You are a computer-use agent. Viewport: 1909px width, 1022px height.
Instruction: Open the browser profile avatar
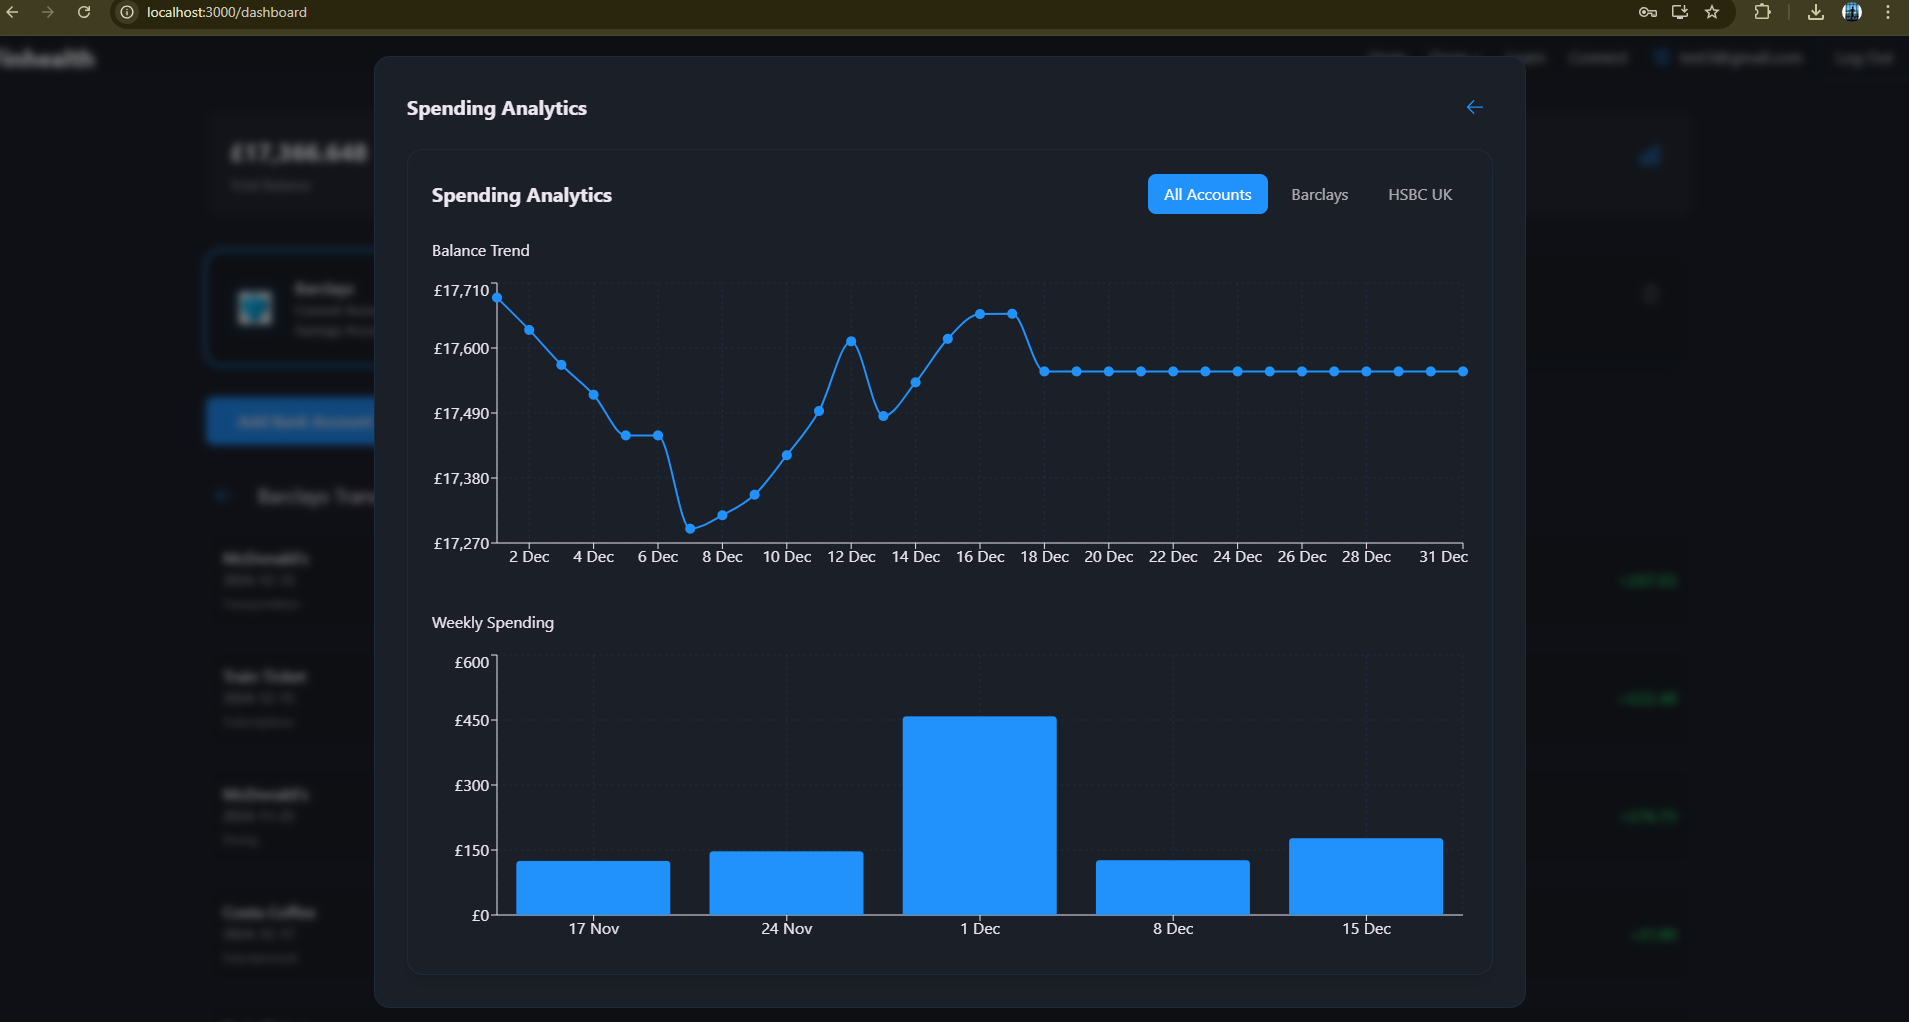point(1852,12)
